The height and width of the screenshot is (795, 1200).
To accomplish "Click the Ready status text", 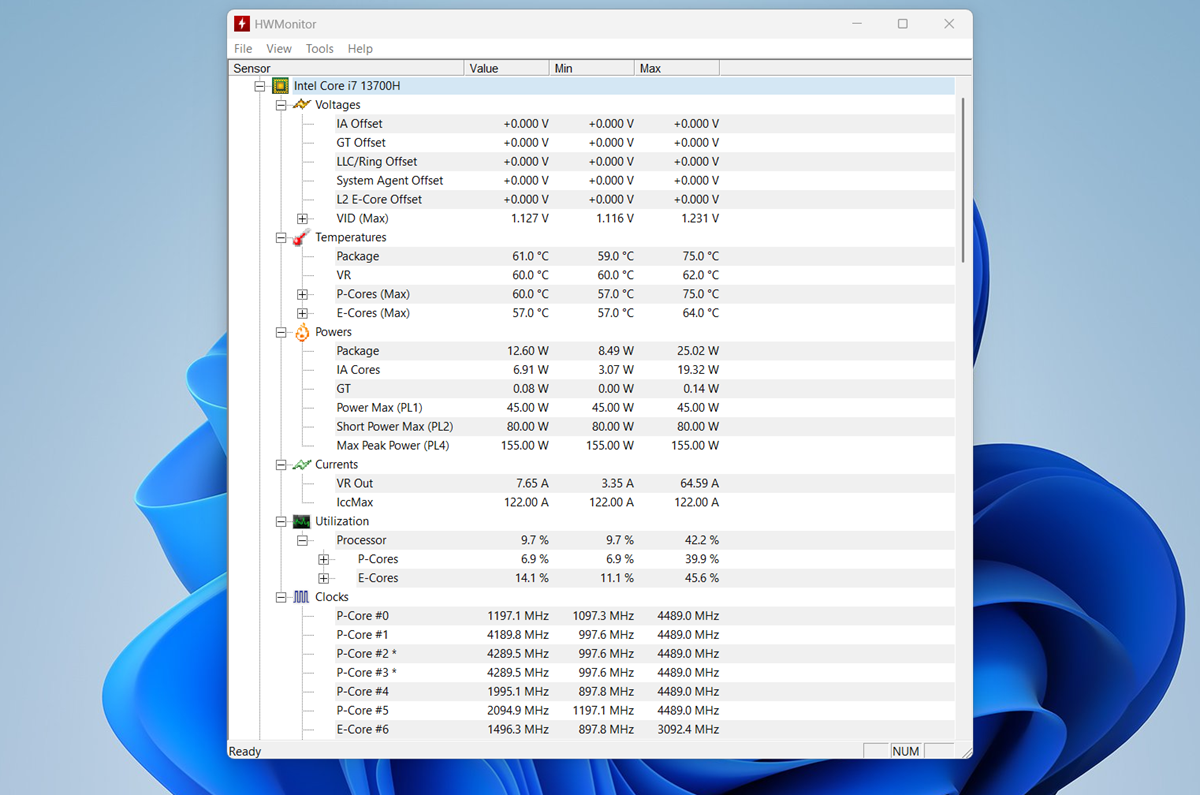I will (x=245, y=751).
